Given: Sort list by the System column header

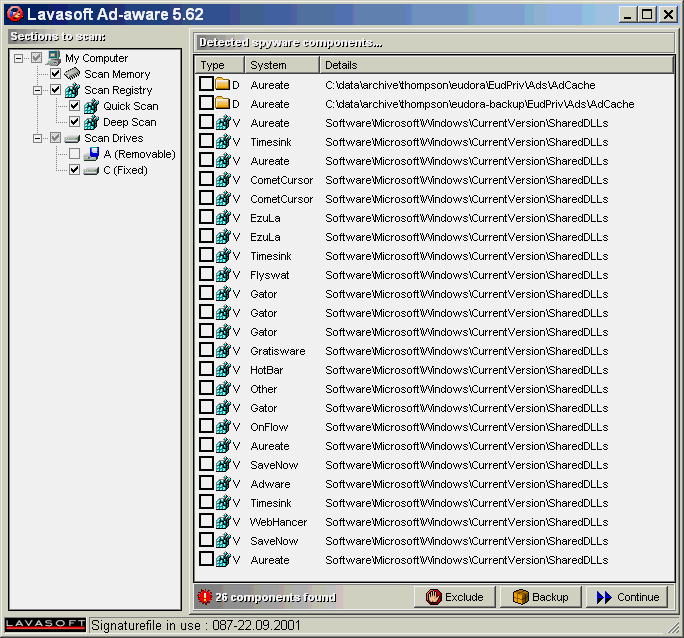Looking at the screenshot, I should pyautogui.click(x=281, y=65).
